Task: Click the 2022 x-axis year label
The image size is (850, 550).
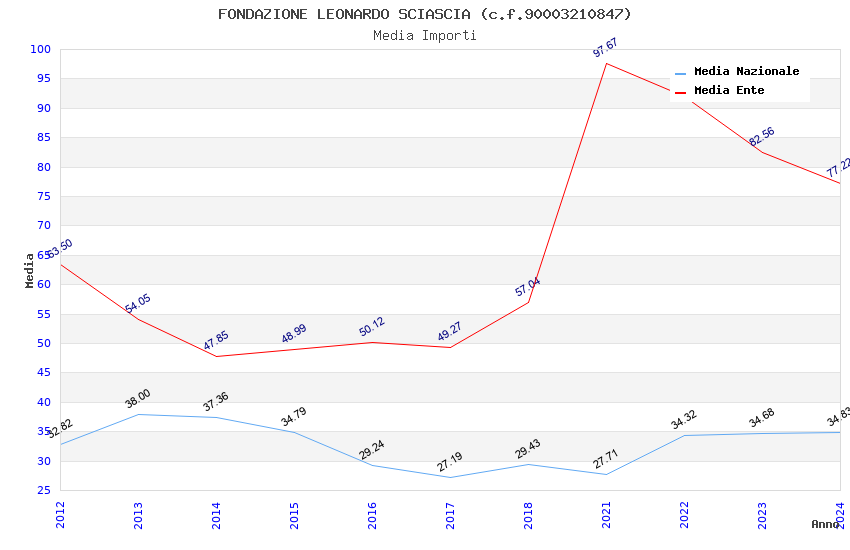Action: (684, 515)
